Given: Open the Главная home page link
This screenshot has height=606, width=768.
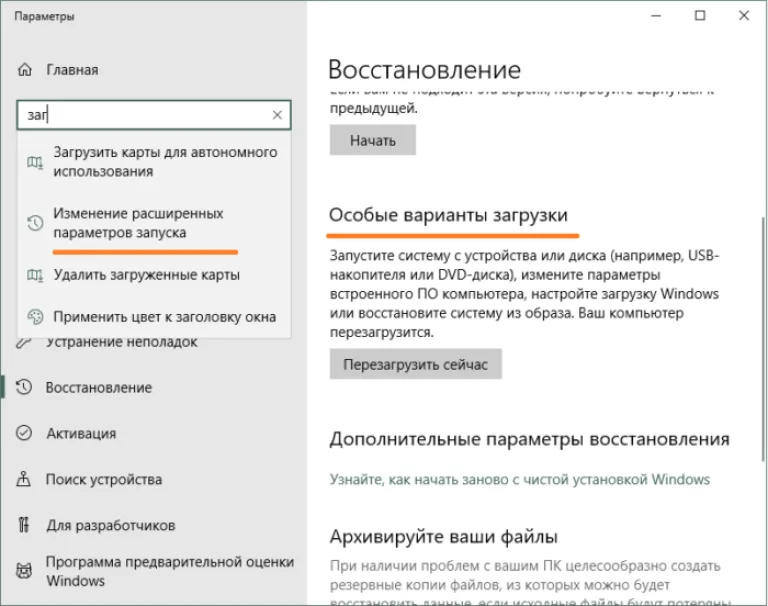Looking at the screenshot, I should click(x=72, y=70).
